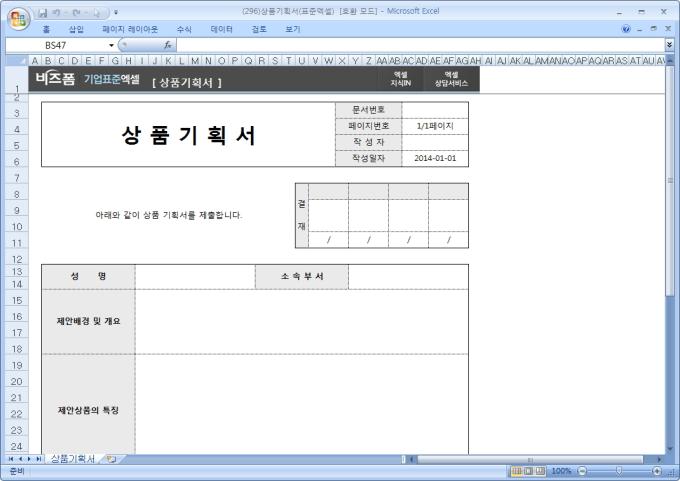Image resolution: width=680 pixels, height=481 pixels.
Task: Click the 2014-01-01 date cell
Action: [x=435, y=158]
